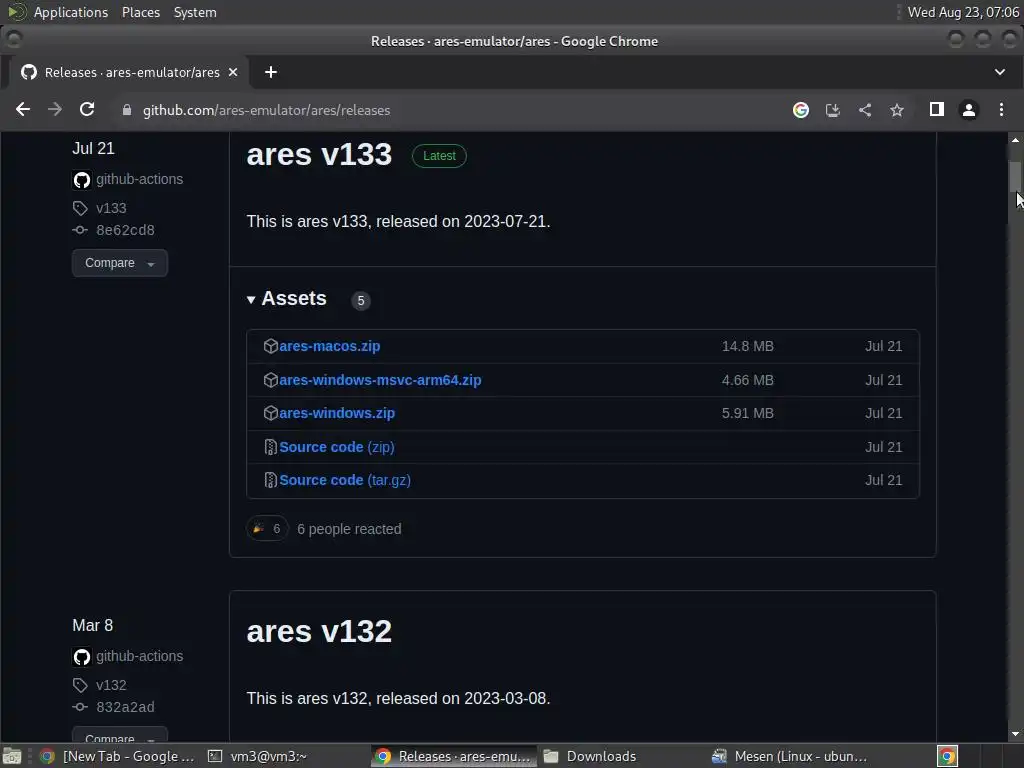Screen dimensions: 1024x768
Task: Download ares-windows.zip
Action: click(x=337, y=413)
